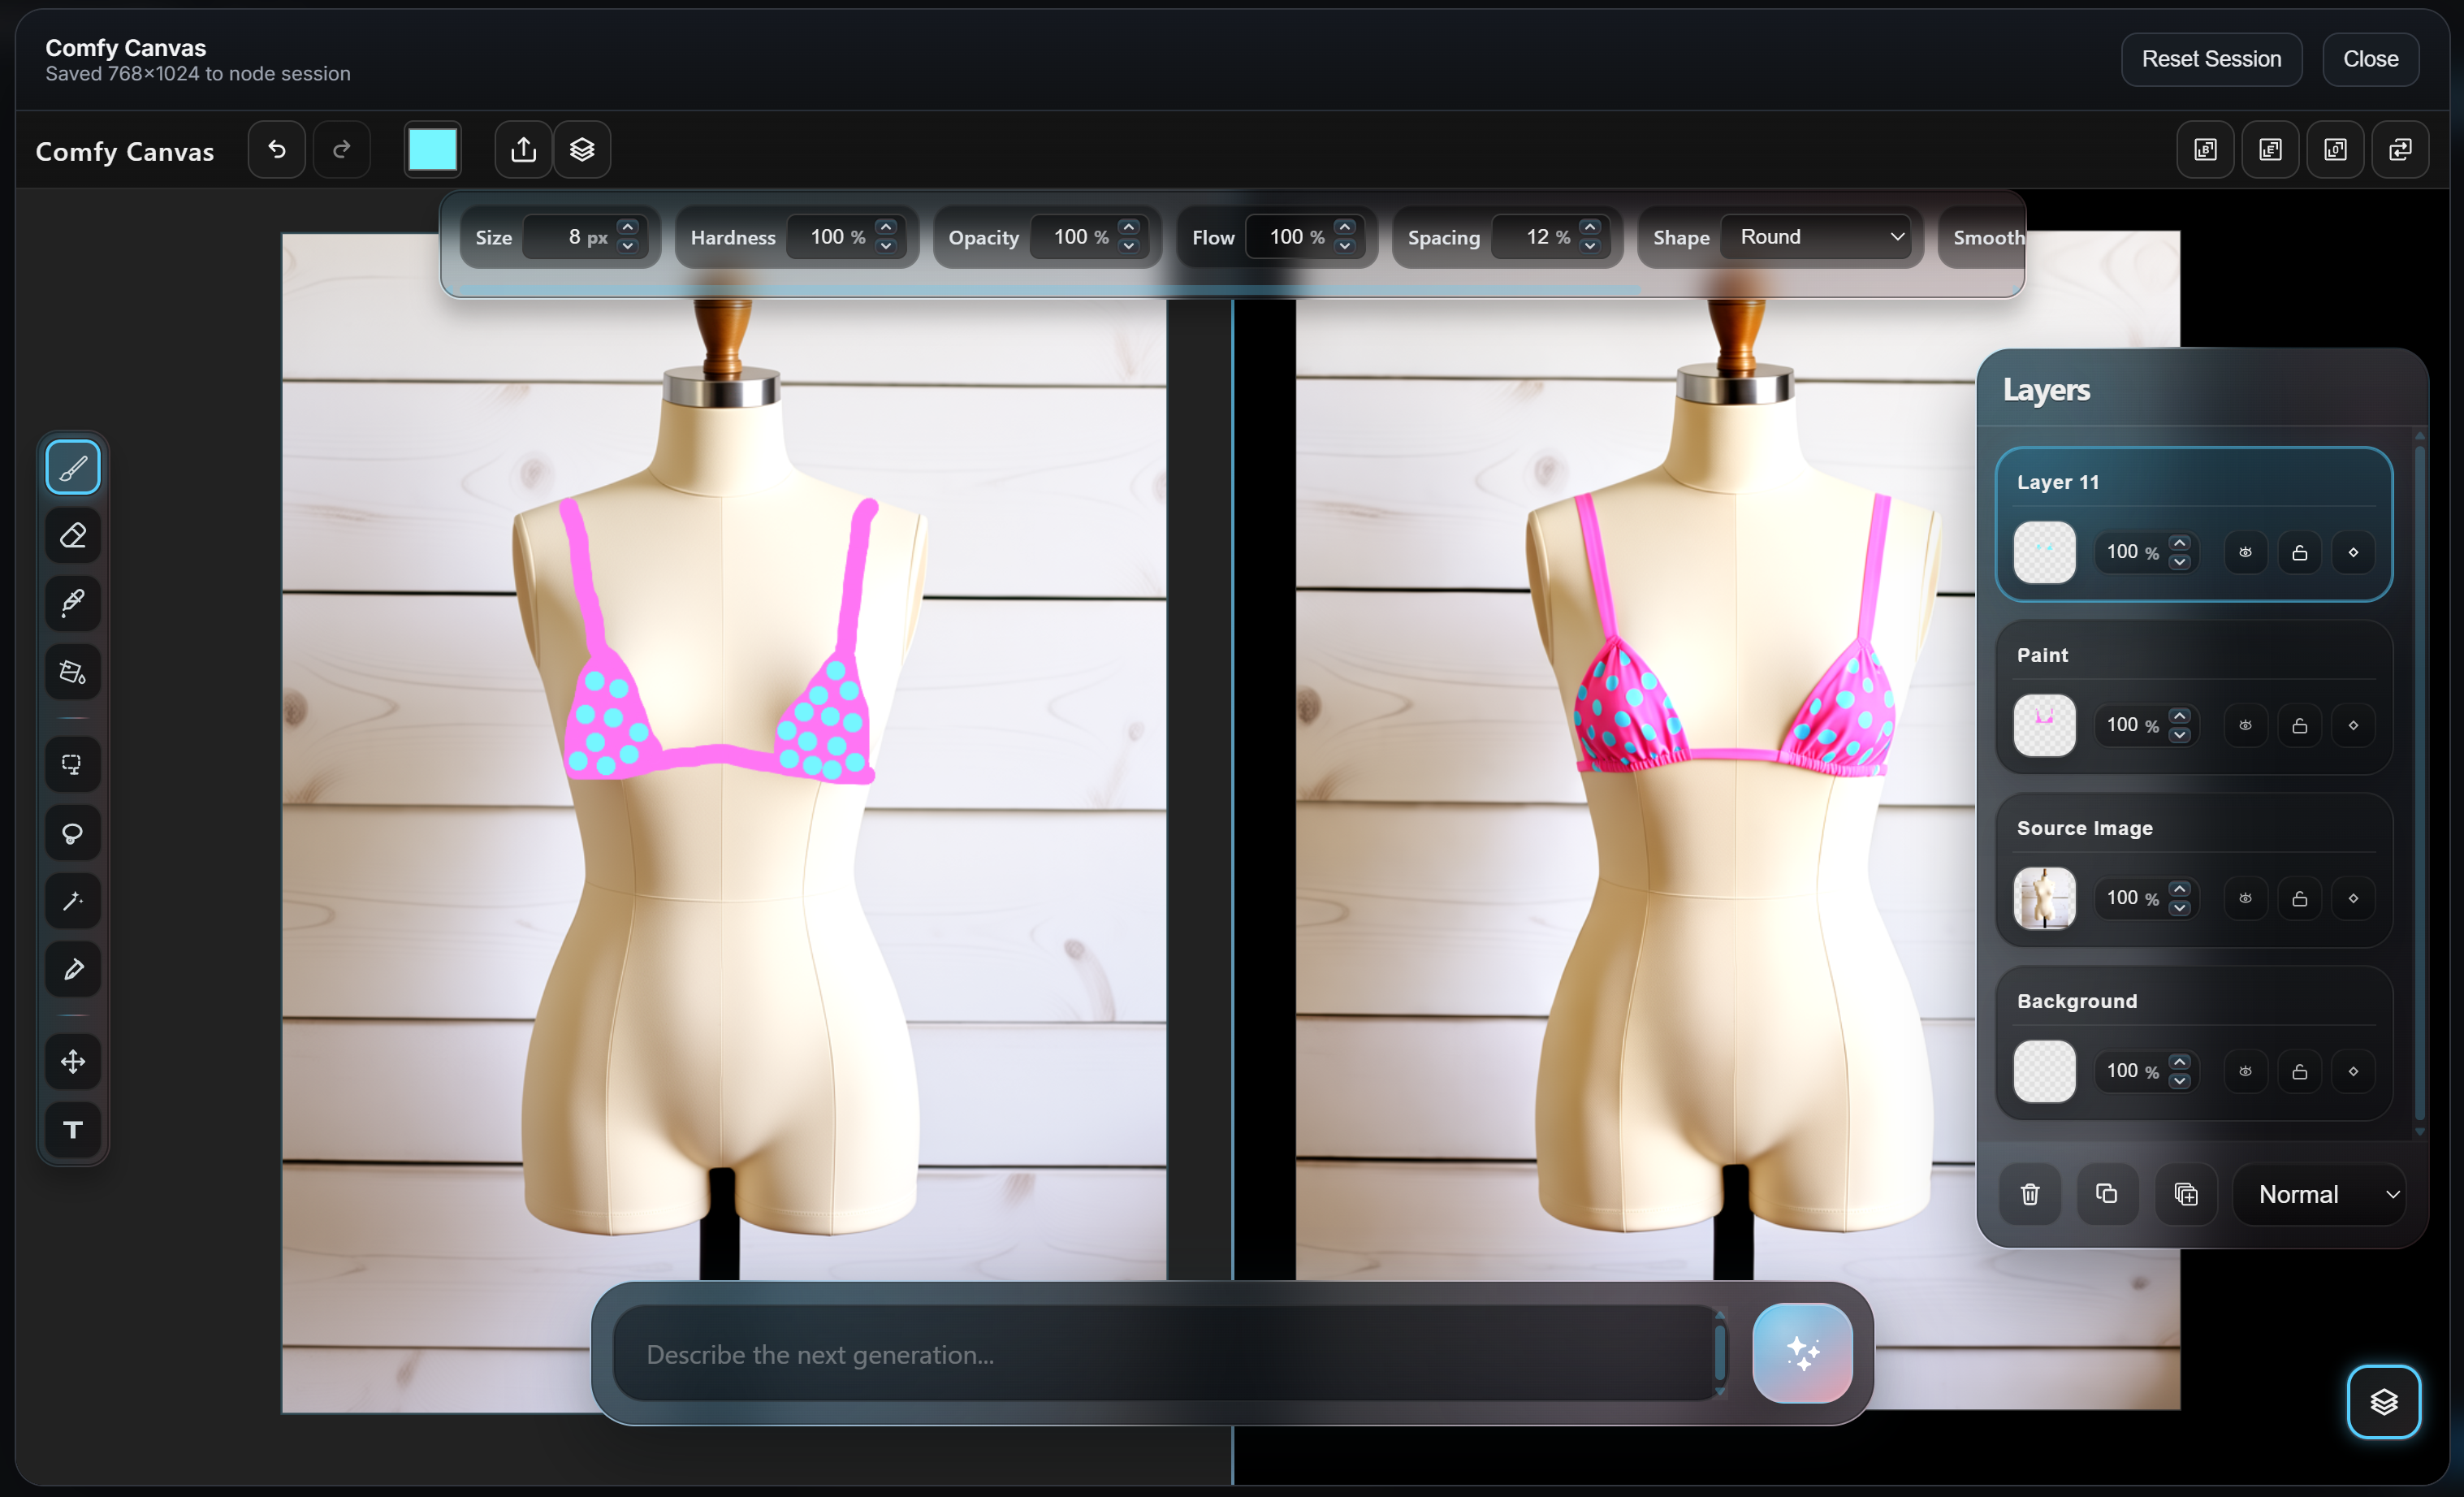Select the Eyedropper tool
Image resolution: width=2464 pixels, height=1497 pixels.
pos(73,603)
